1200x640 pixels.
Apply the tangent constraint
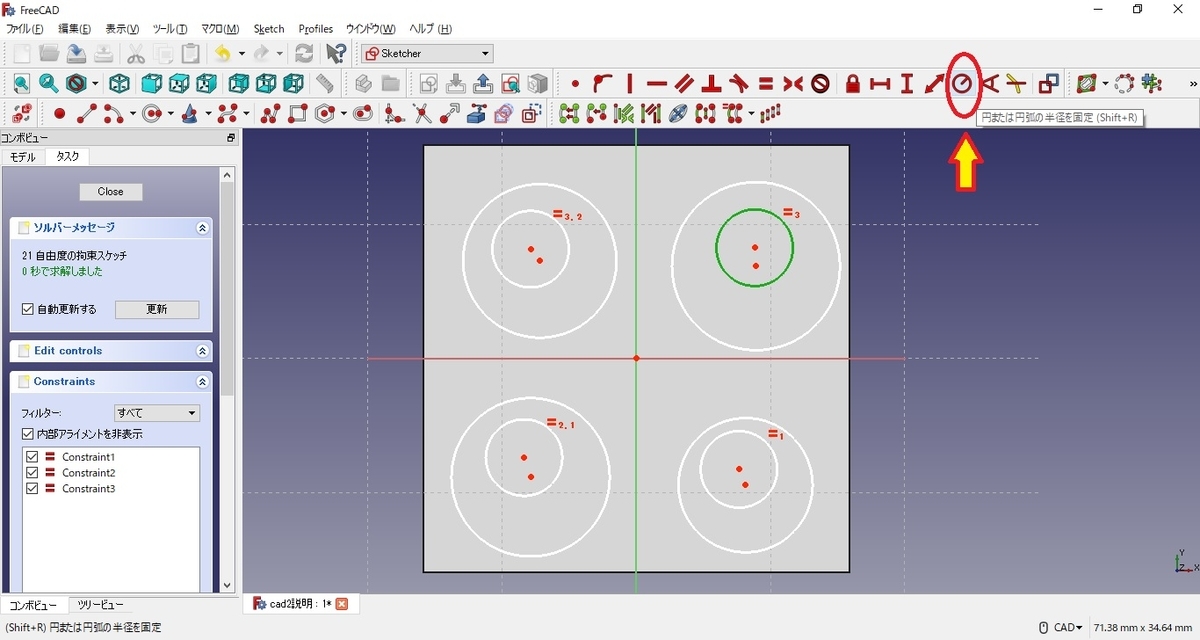[739, 84]
